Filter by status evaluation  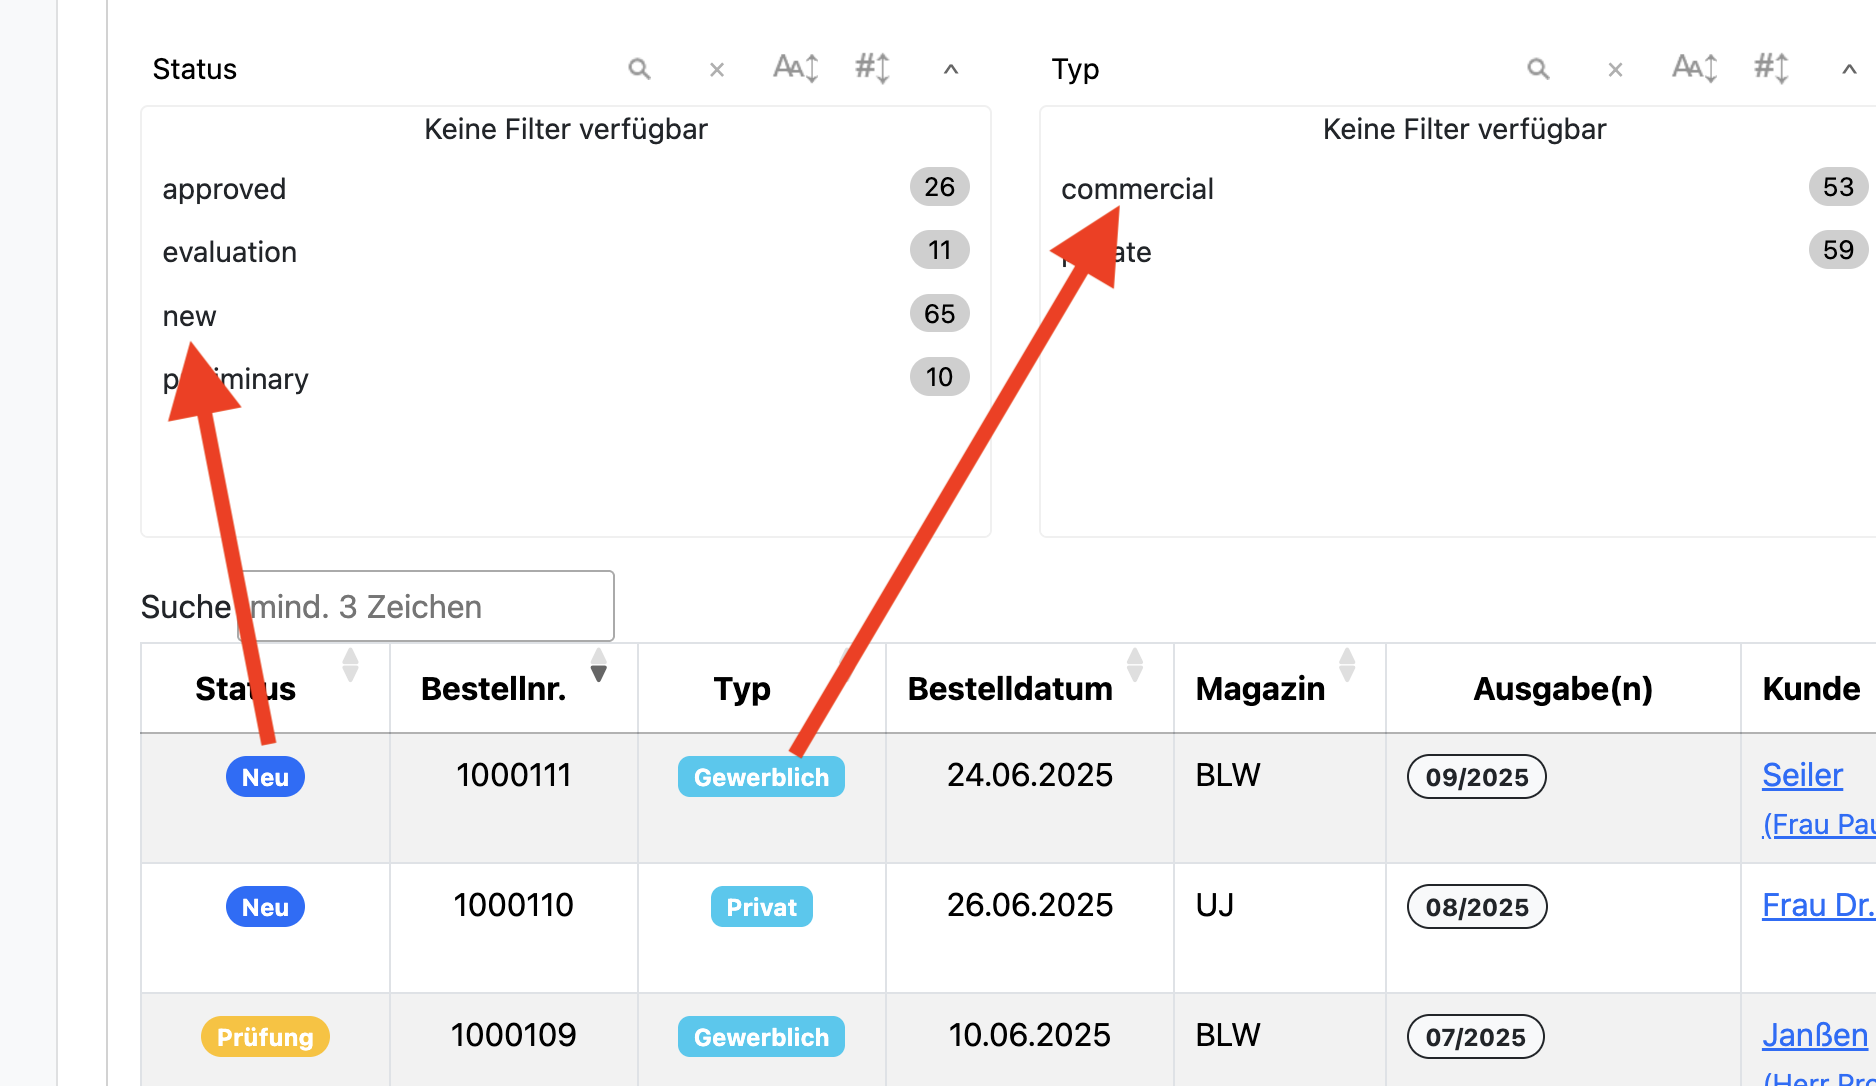[566, 251]
